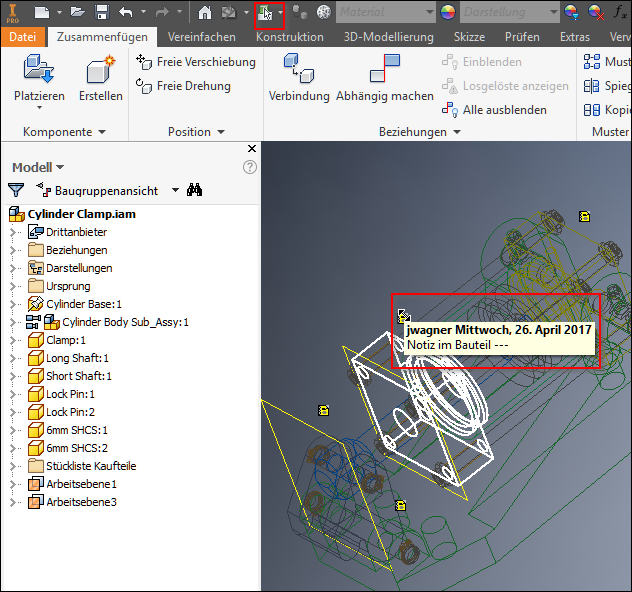Click the Undo arrow icon

coord(126,12)
